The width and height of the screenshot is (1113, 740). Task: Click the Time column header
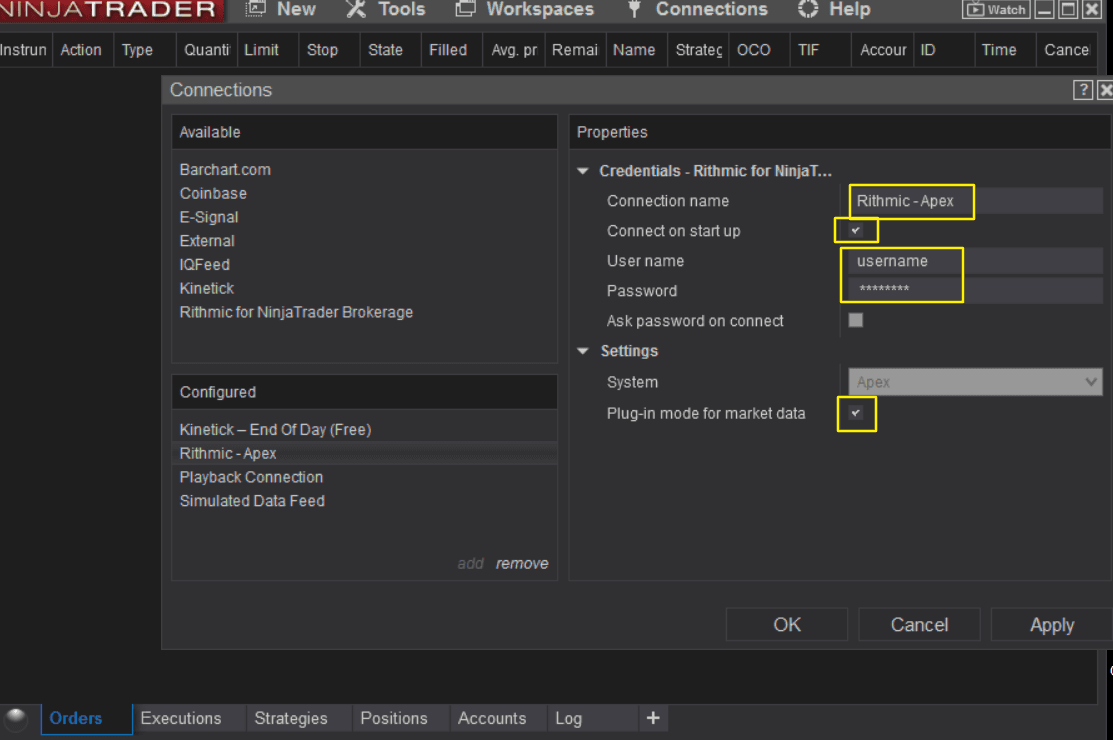(x=1004, y=50)
